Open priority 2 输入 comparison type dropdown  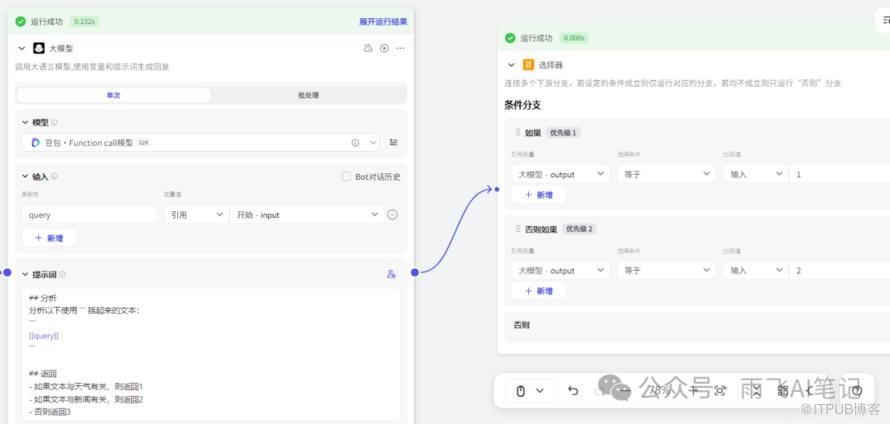pos(756,271)
